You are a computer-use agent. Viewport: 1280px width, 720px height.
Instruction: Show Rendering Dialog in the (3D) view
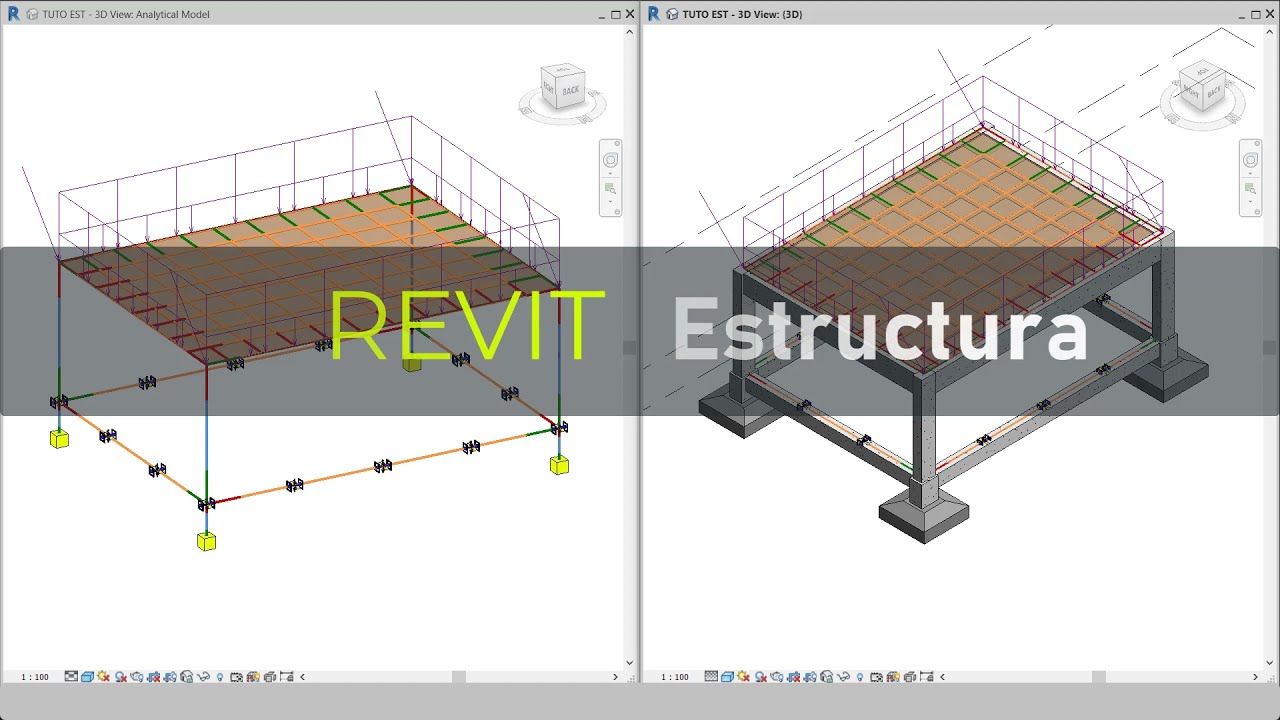pyautogui.click(x=777, y=677)
